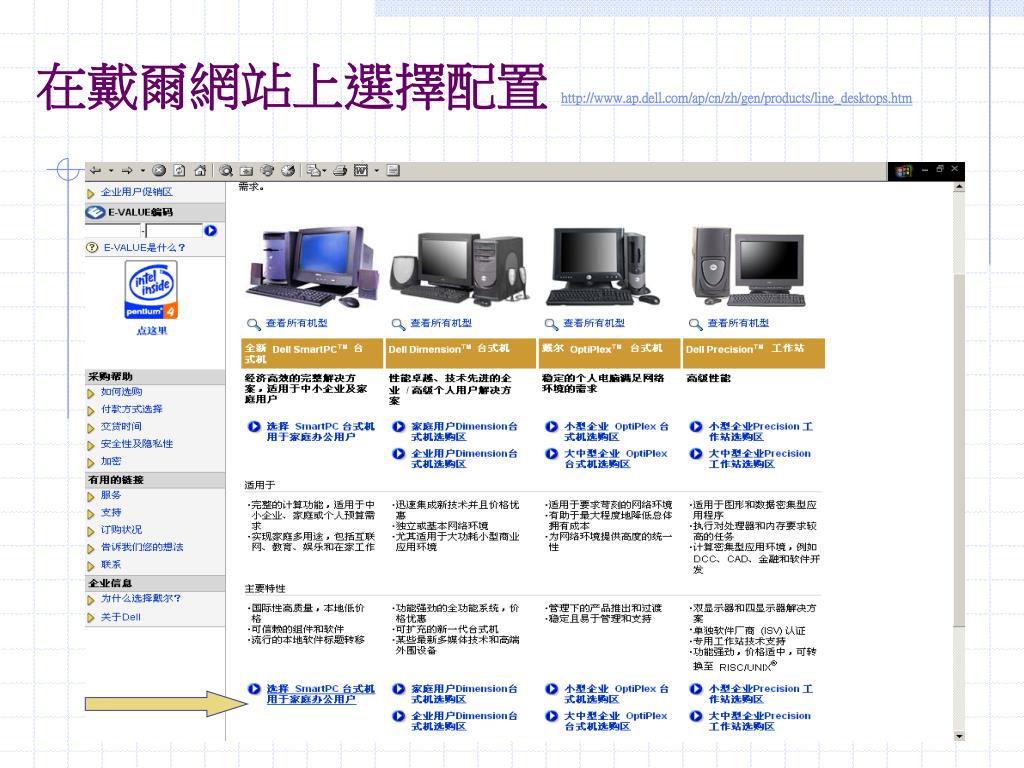The width and height of the screenshot is (1024, 768).
Task: Open upper 企业用户Dimension台式机选购区 link
Action: (464, 458)
